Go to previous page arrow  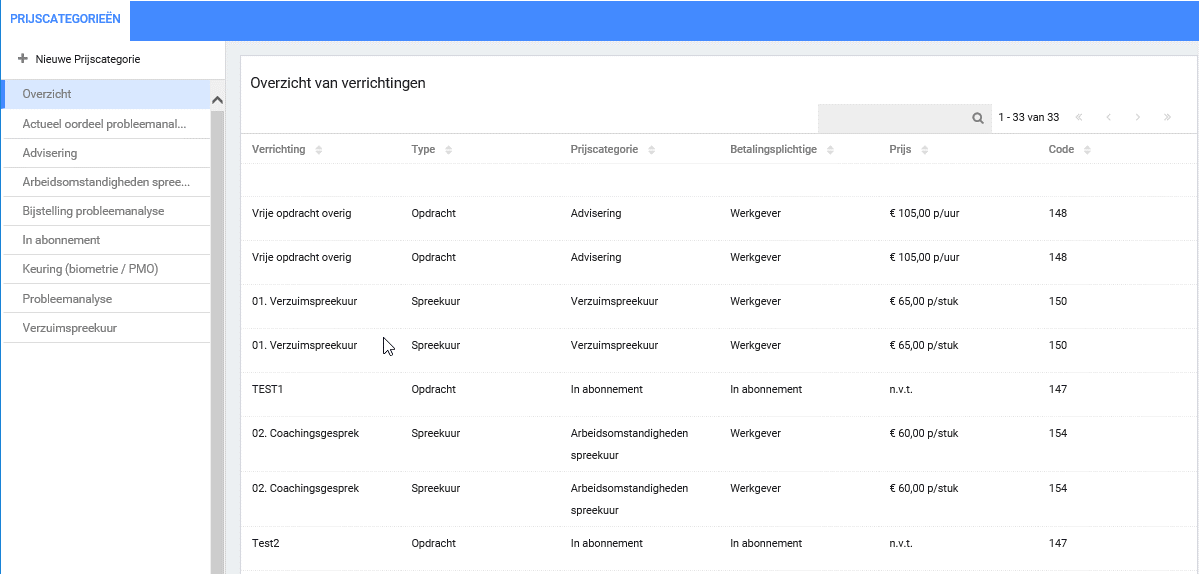1108,118
